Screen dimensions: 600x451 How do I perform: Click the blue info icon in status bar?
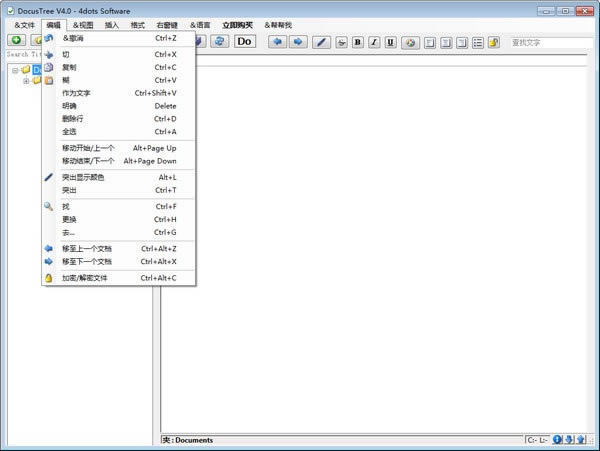tap(558, 440)
